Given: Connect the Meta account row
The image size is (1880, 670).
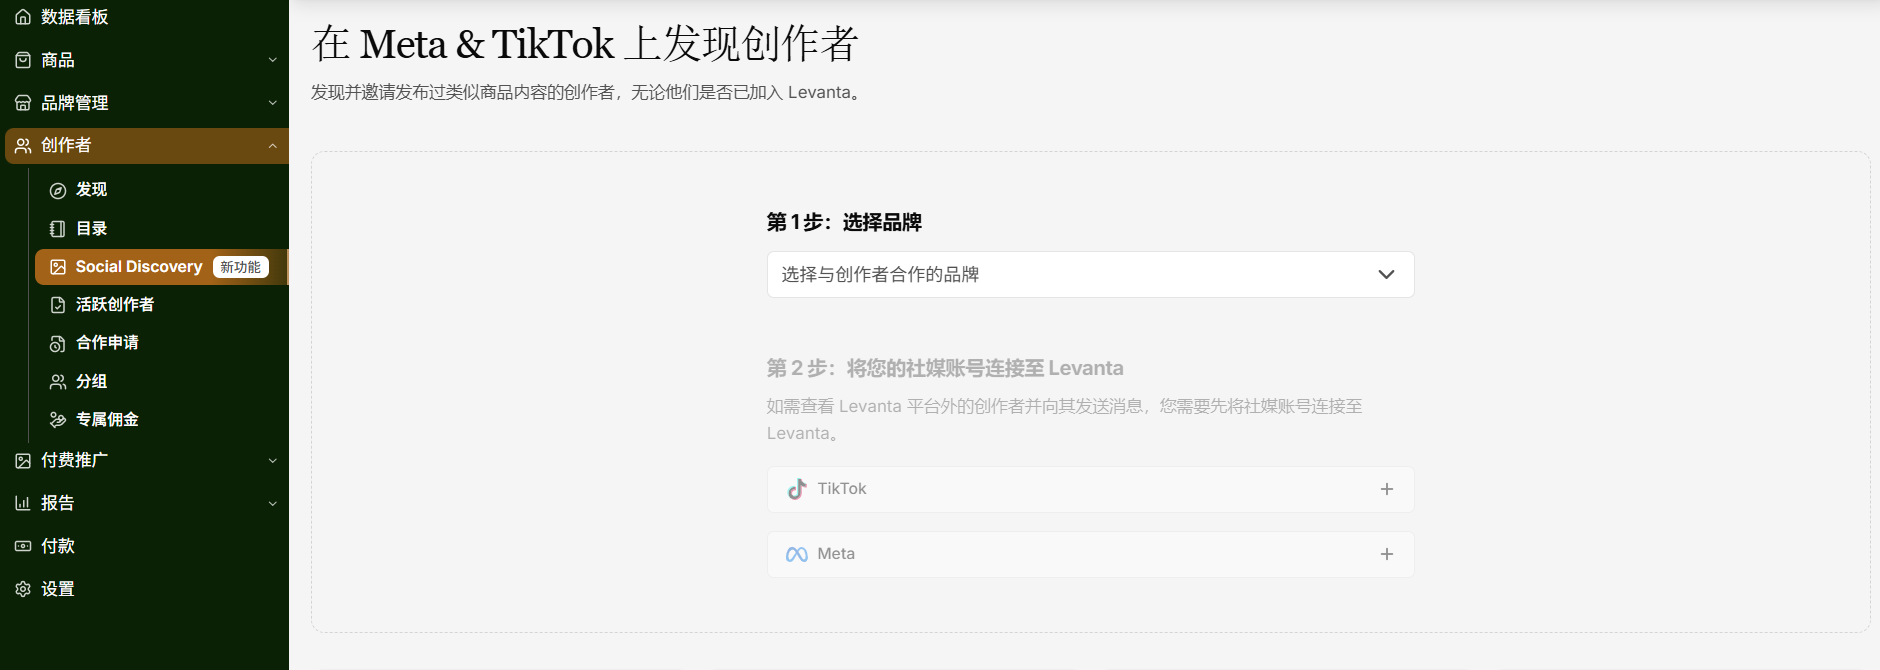Looking at the screenshot, I should coord(1090,554).
